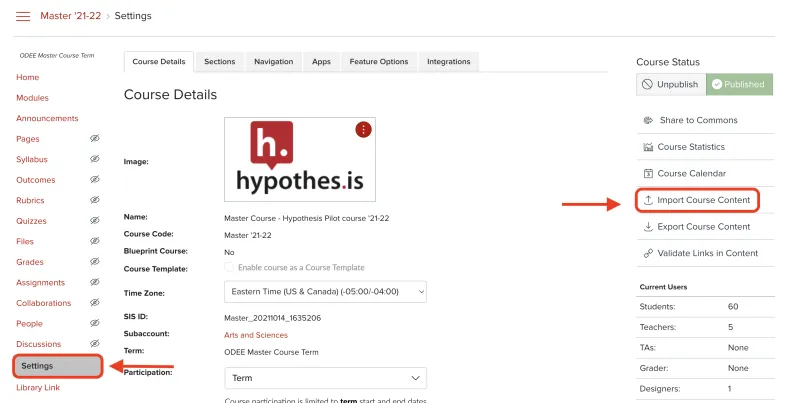Screen dimensions: 800x403
Task: Switch to the Sections tab
Action: click(x=219, y=62)
